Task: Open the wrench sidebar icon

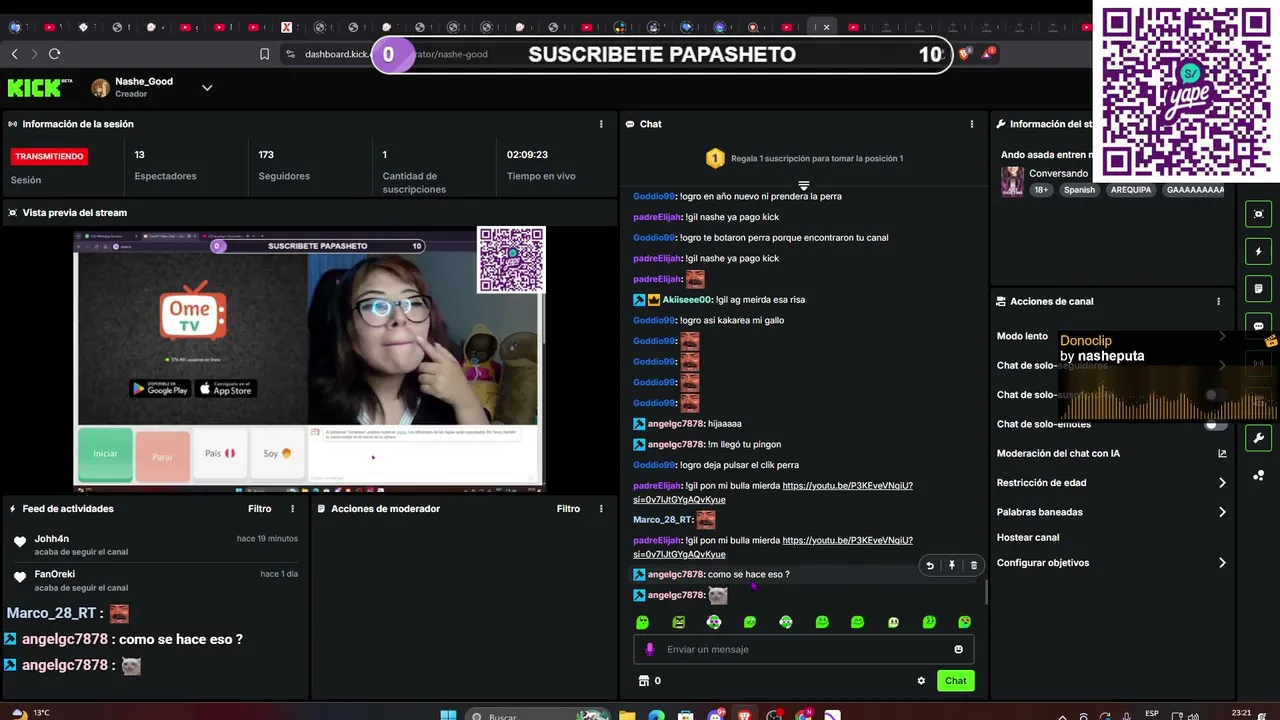Action: (x=1258, y=438)
